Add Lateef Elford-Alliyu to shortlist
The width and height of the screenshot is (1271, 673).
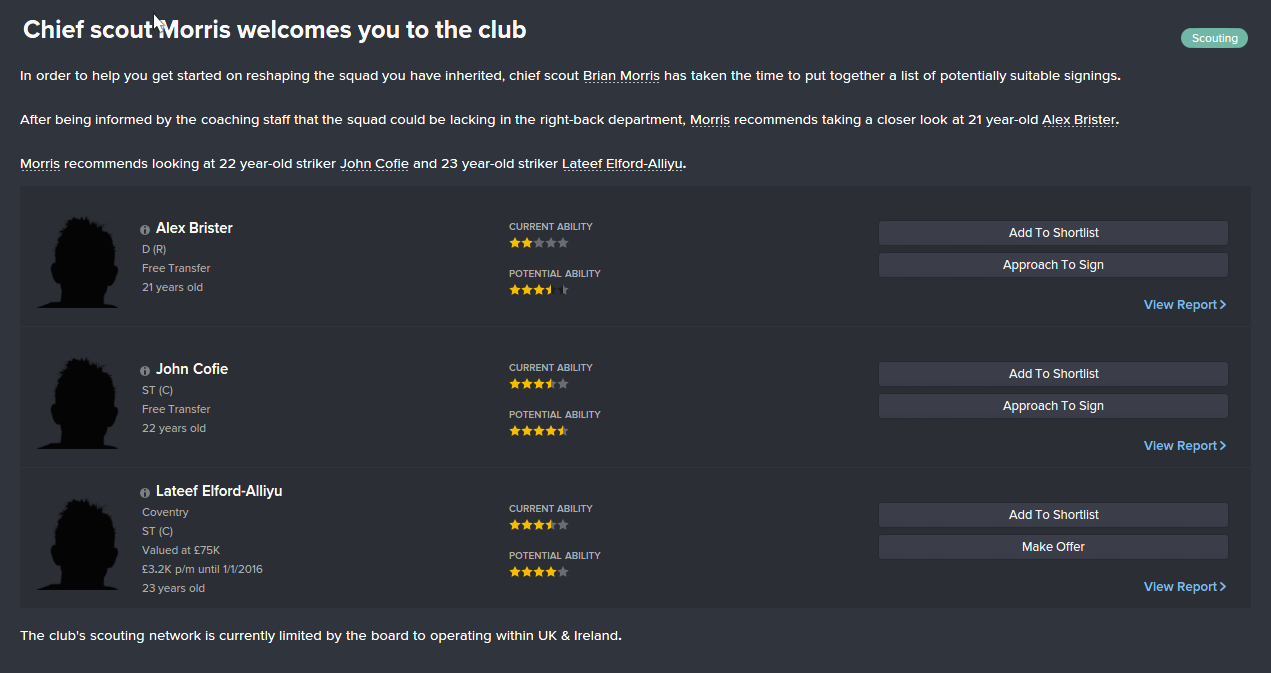pos(1053,515)
